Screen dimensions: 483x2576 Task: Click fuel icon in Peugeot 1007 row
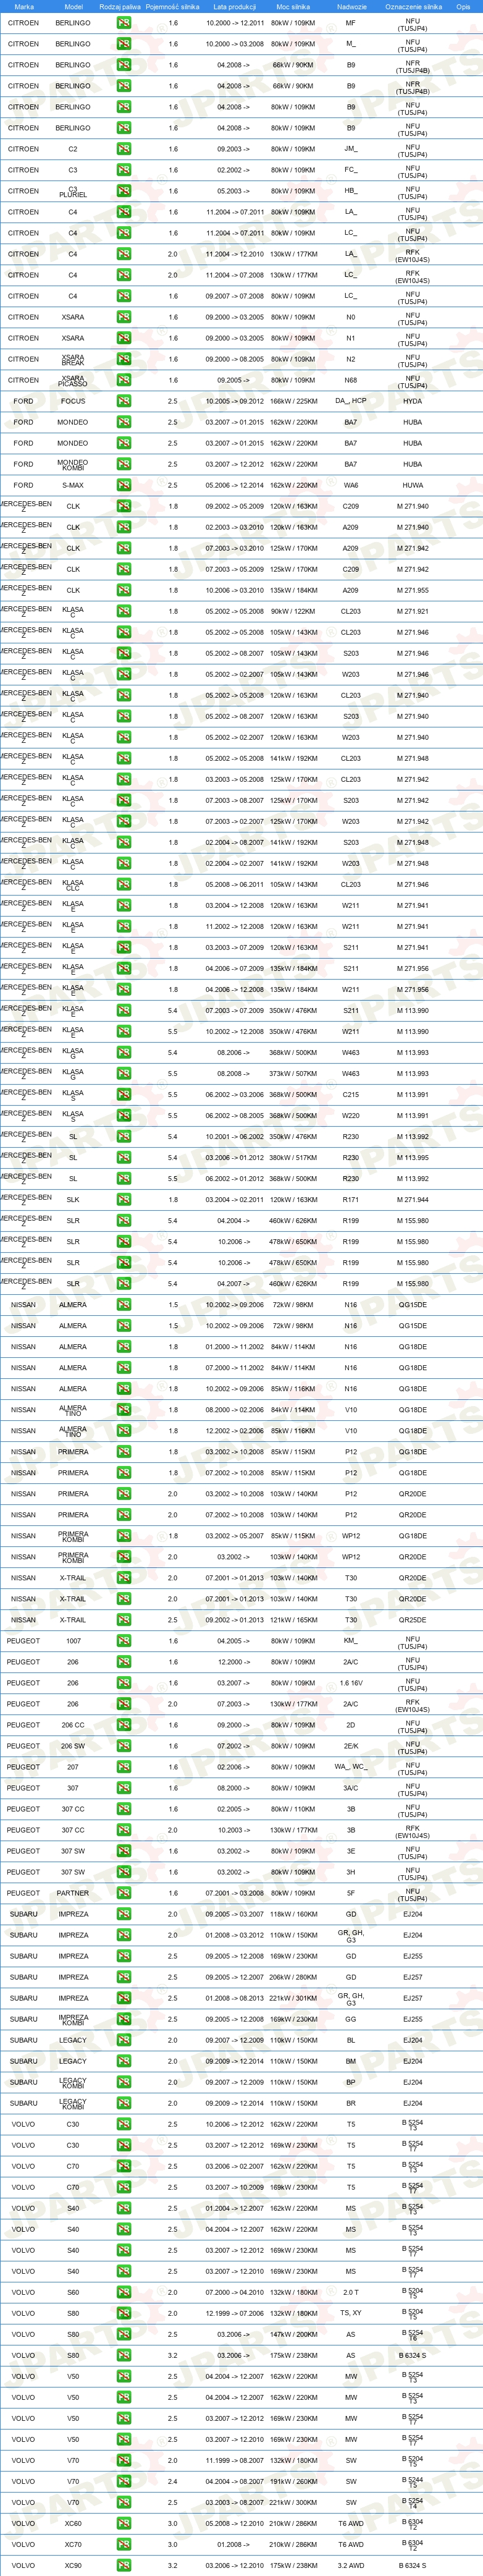[123, 1640]
